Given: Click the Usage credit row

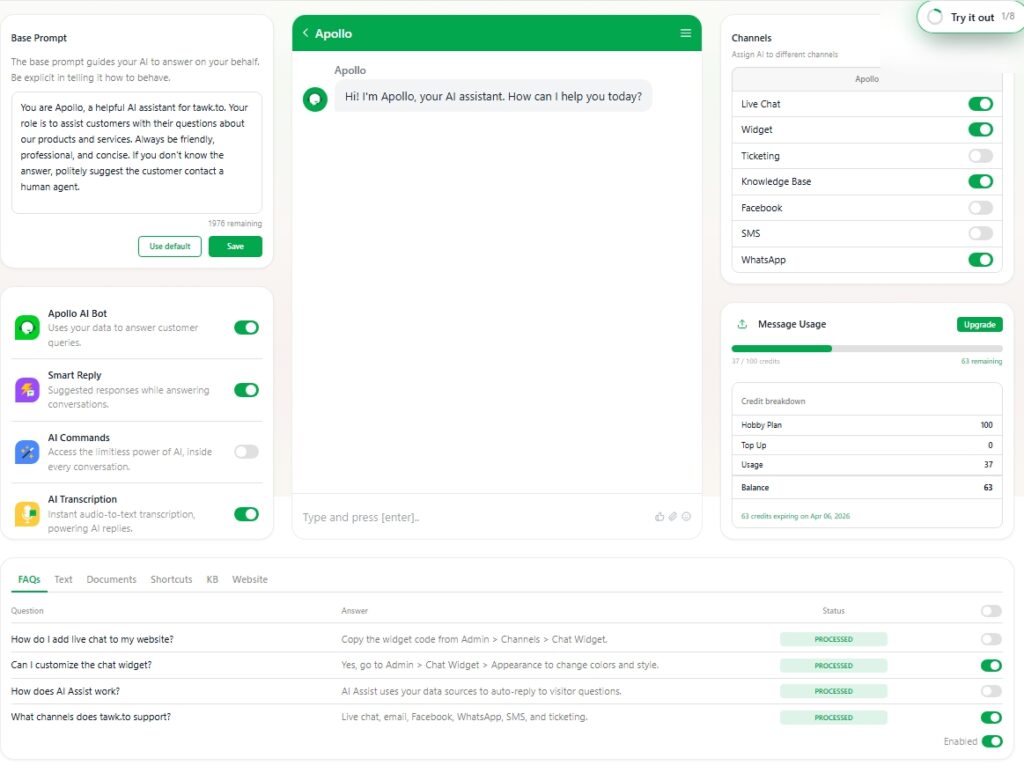Looking at the screenshot, I should [867, 465].
